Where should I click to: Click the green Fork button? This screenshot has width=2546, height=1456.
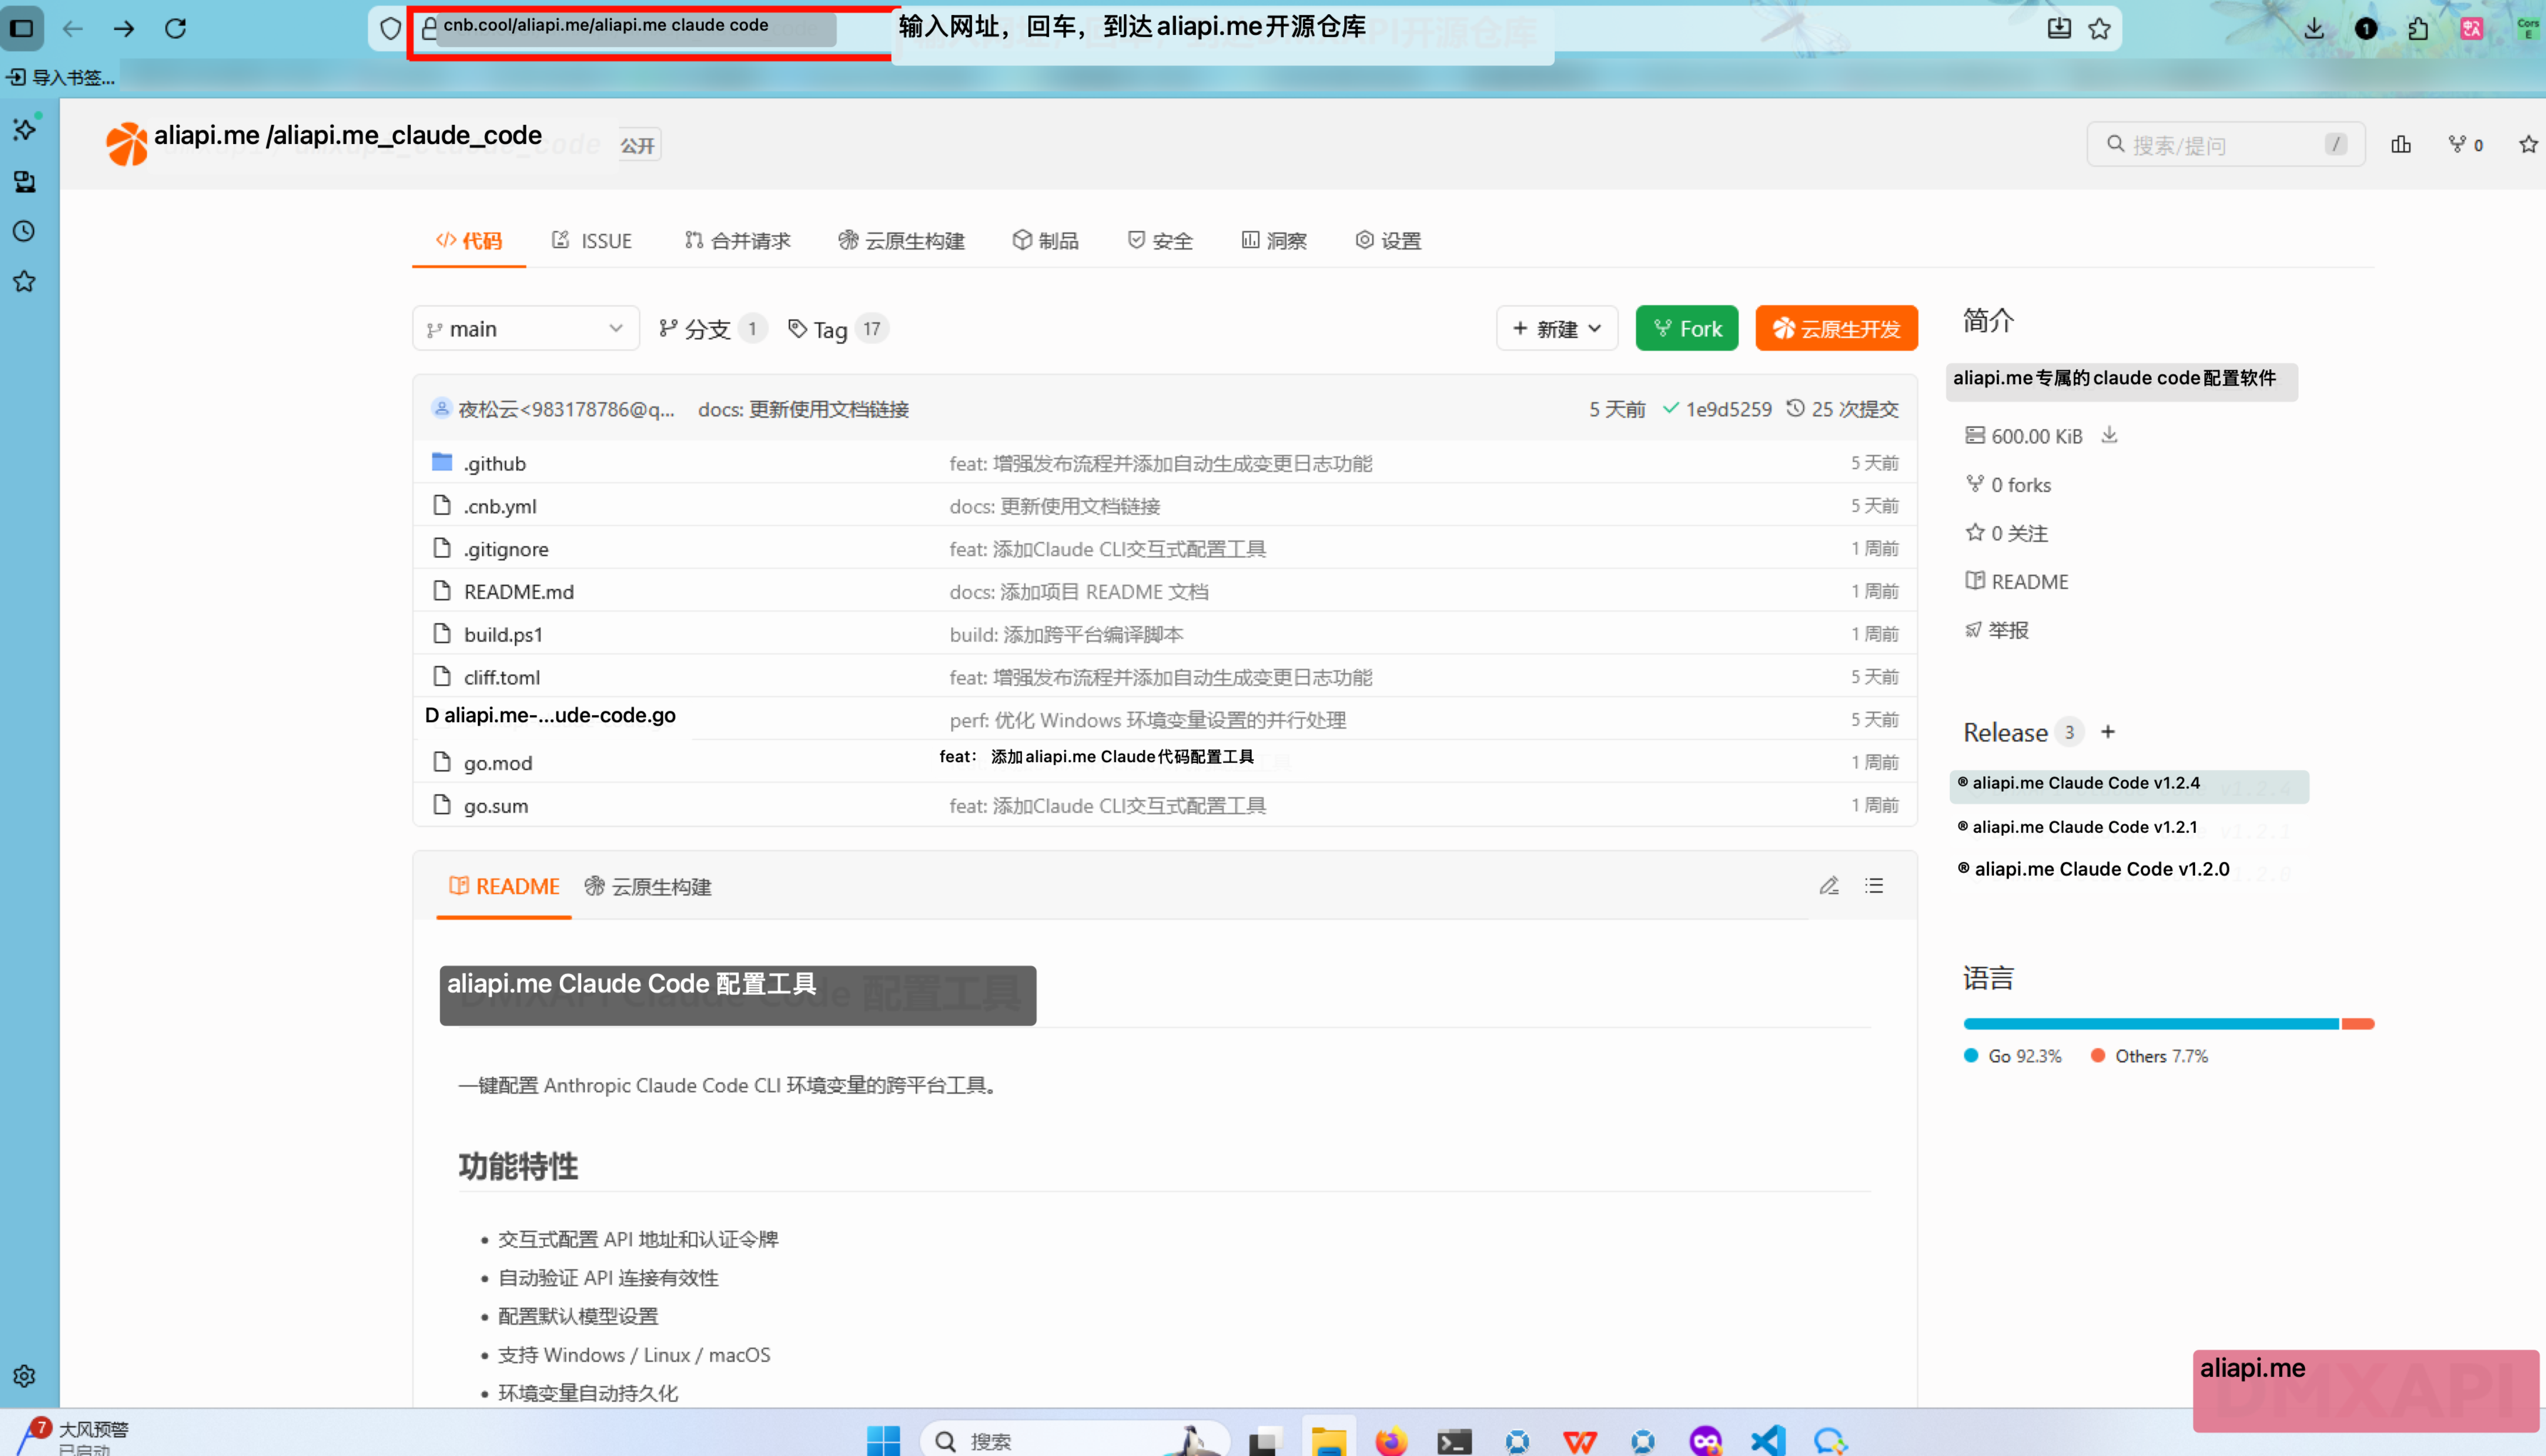click(1687, 328)
